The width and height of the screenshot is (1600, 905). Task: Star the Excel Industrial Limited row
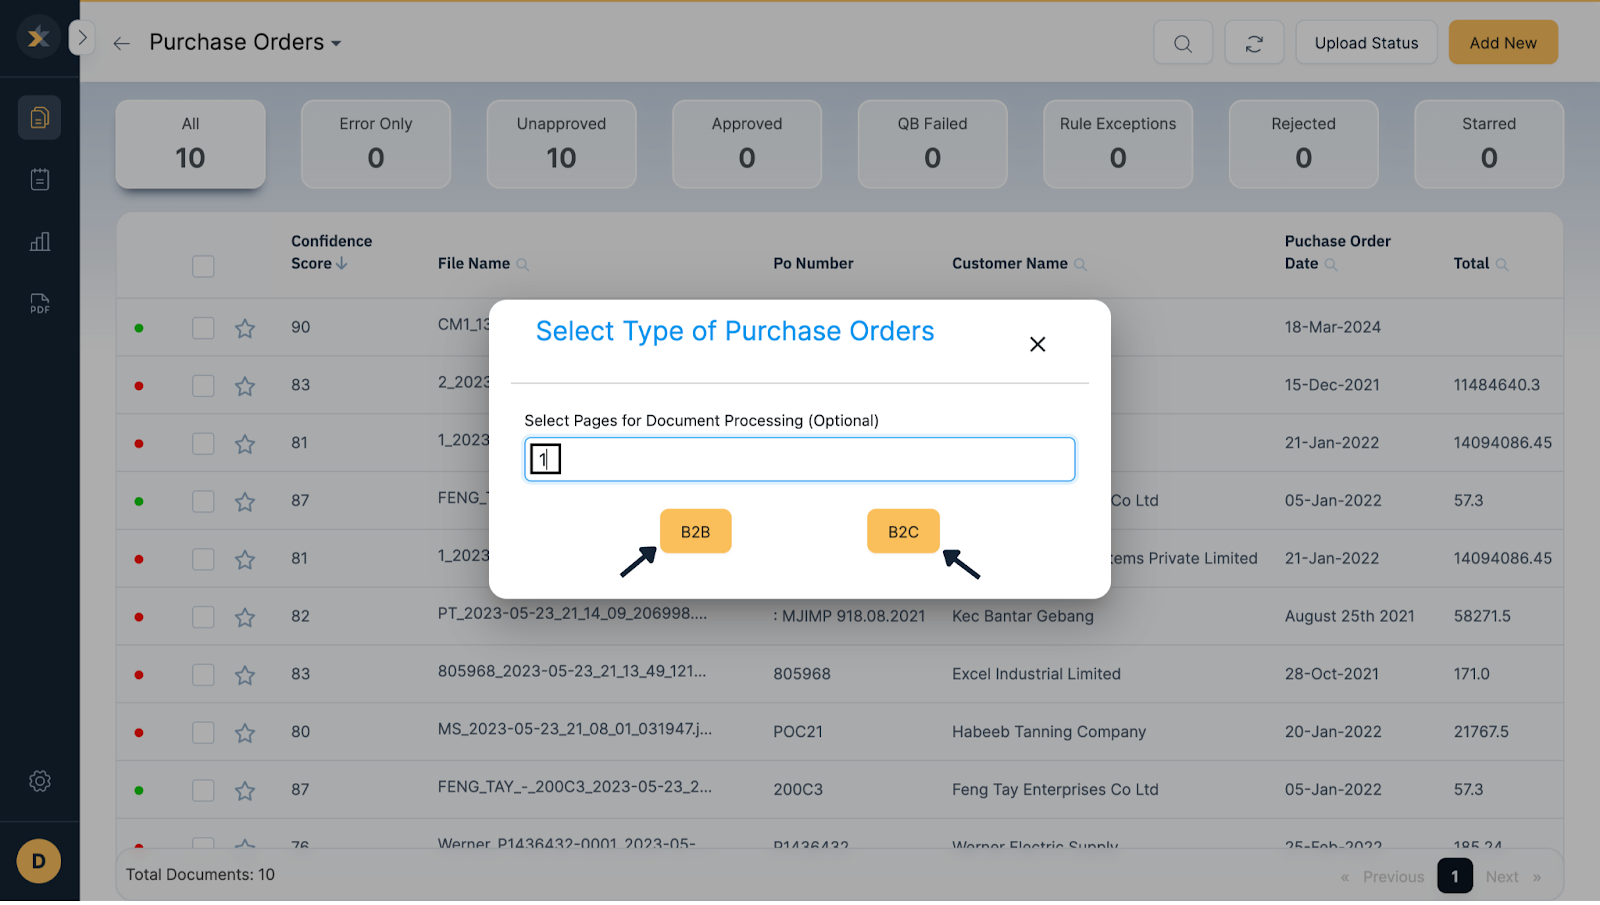245,675
